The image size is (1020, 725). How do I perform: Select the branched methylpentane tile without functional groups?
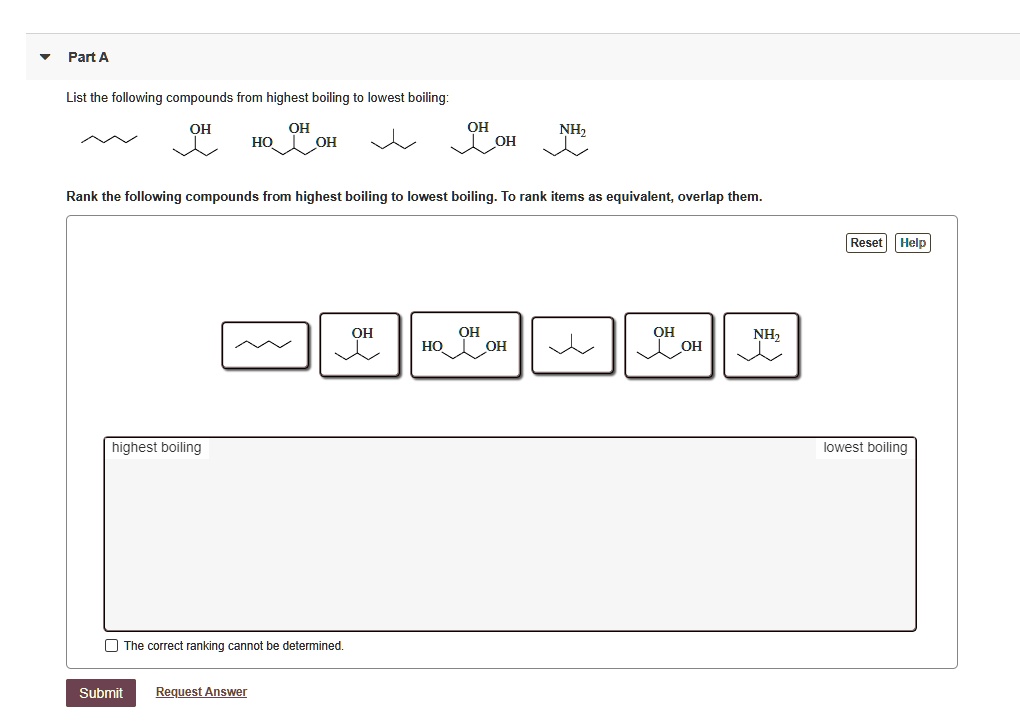pos(572,345)
